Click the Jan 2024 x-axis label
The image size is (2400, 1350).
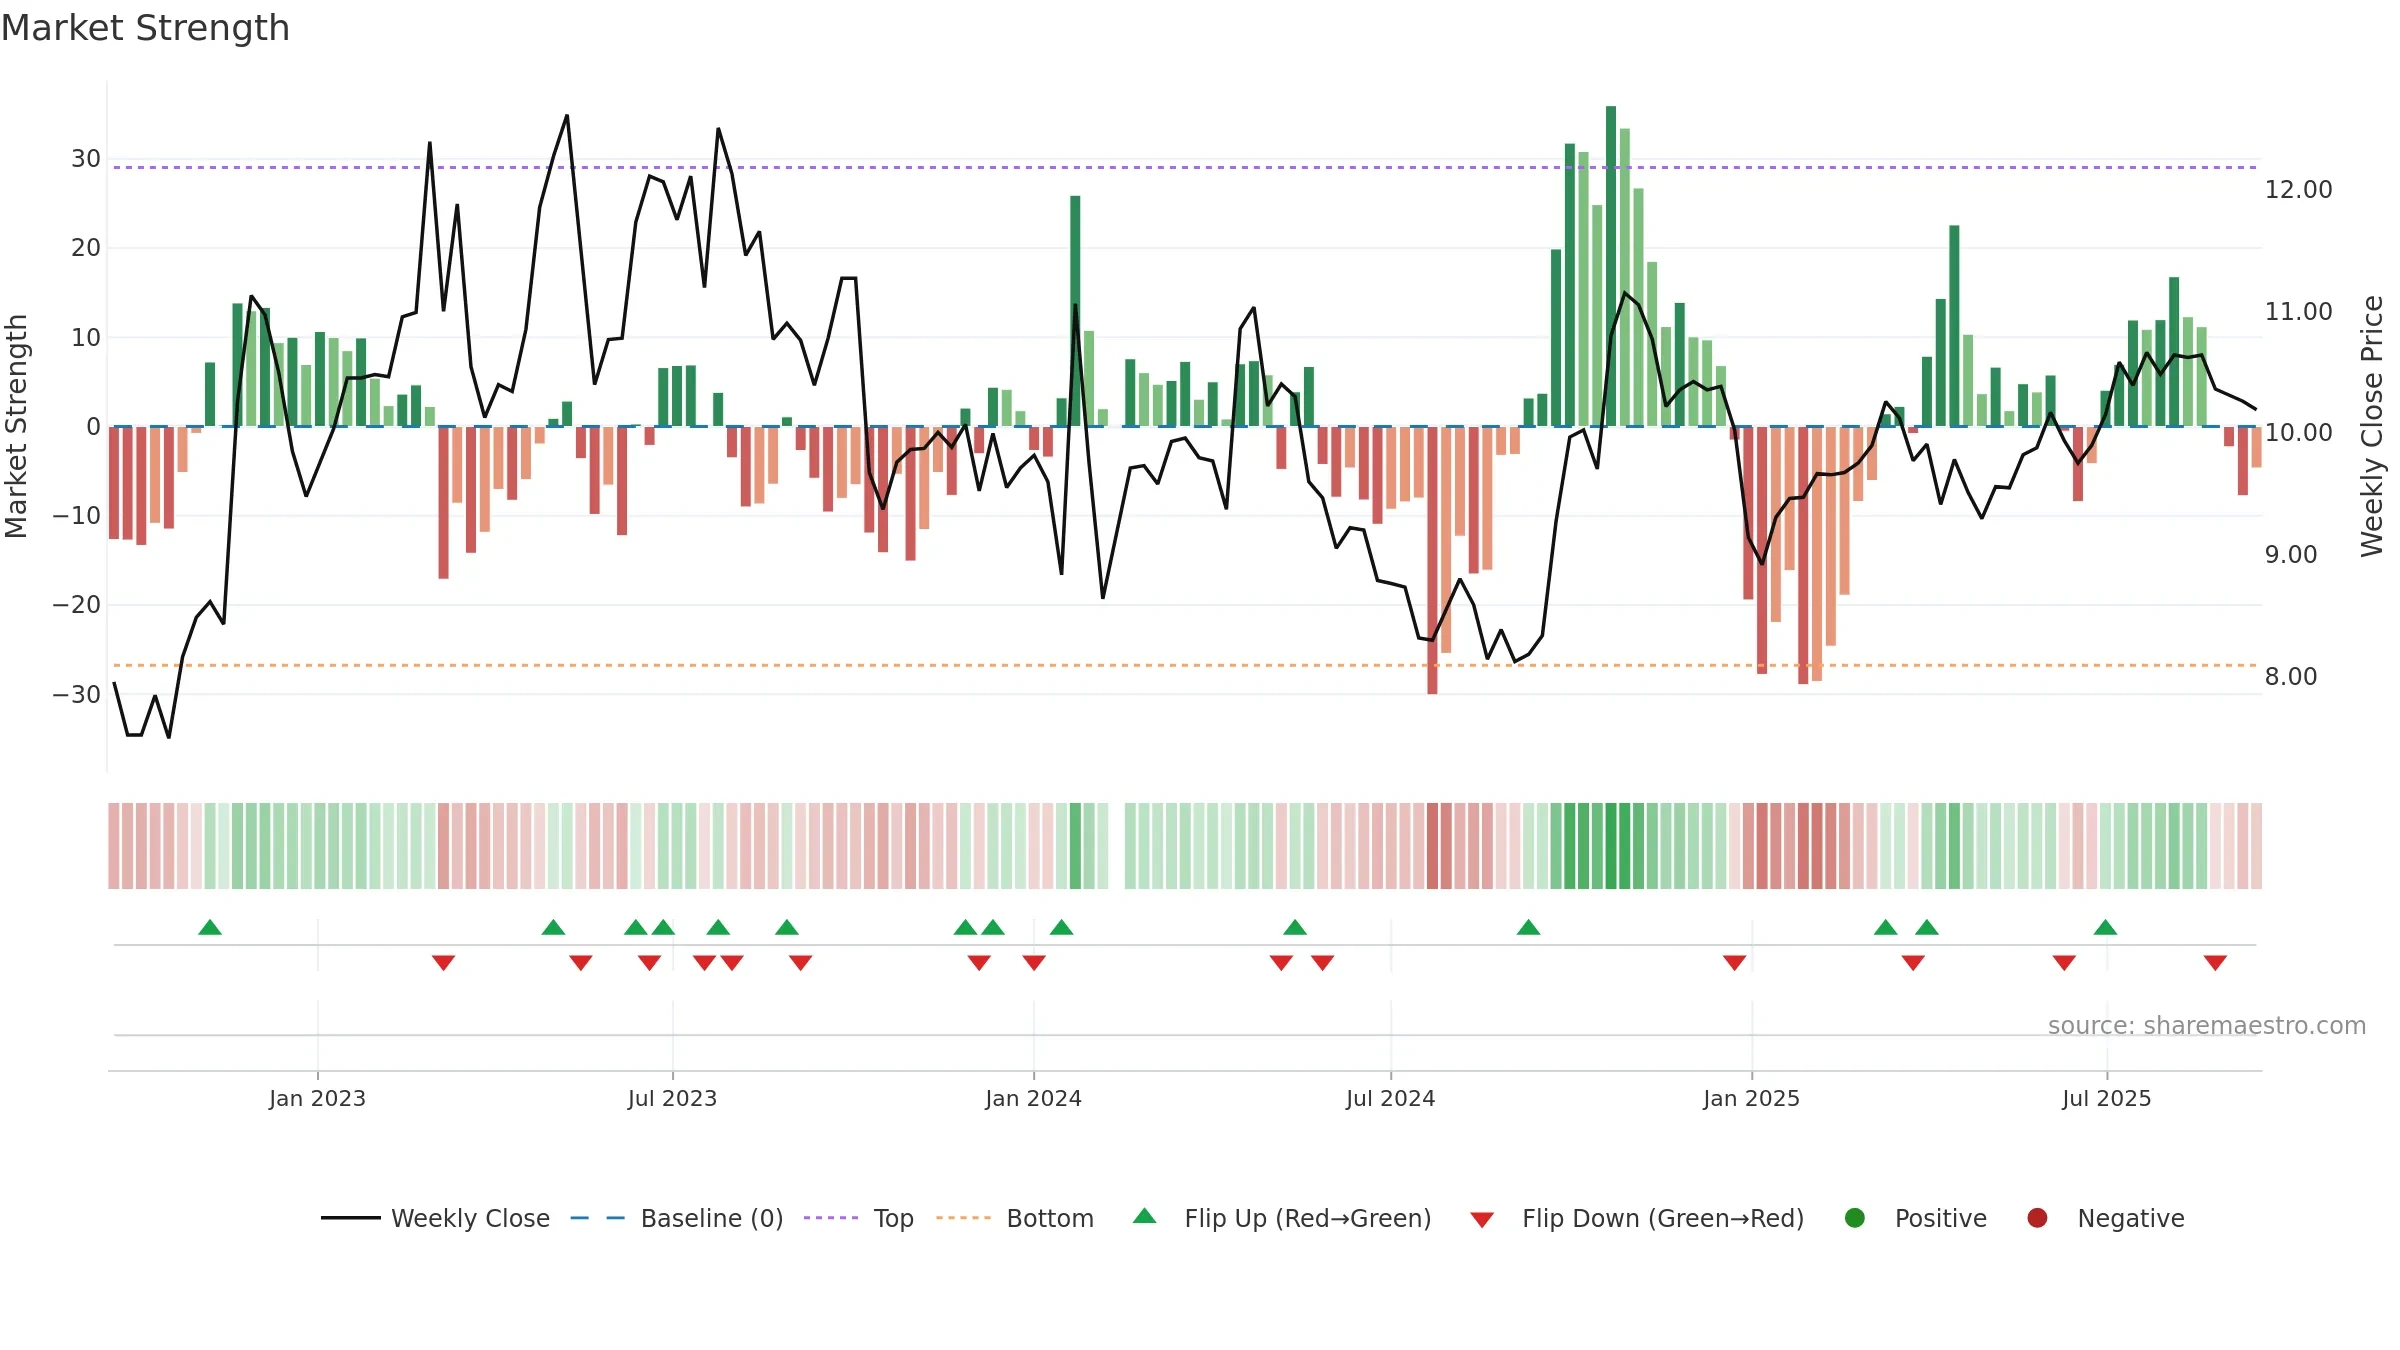[1033, 1098]
